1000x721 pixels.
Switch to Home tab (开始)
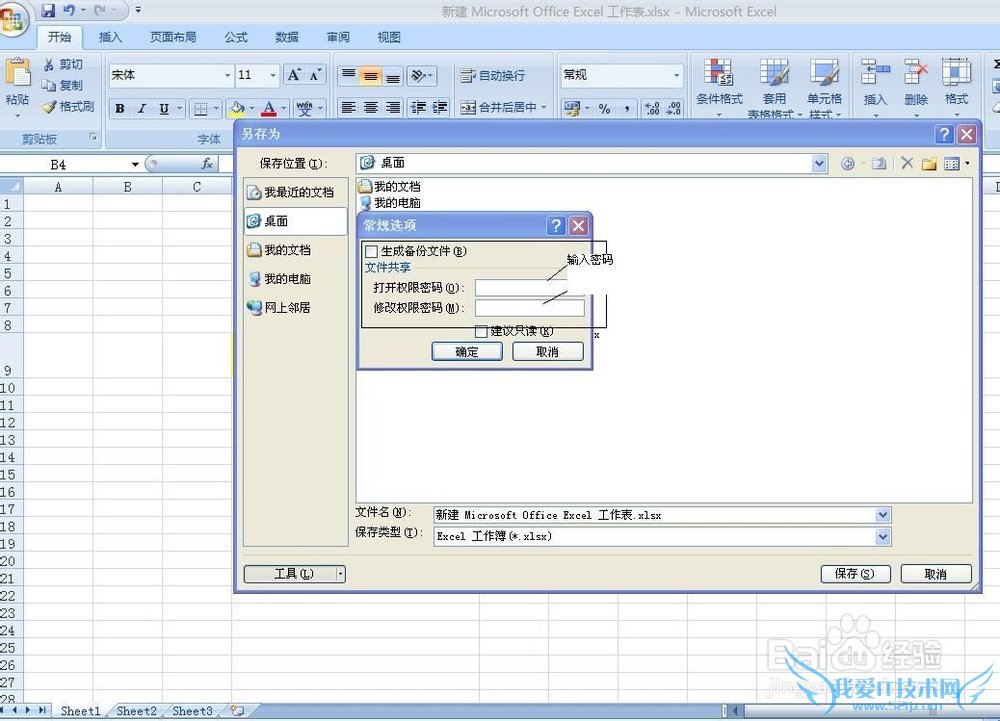59,37
